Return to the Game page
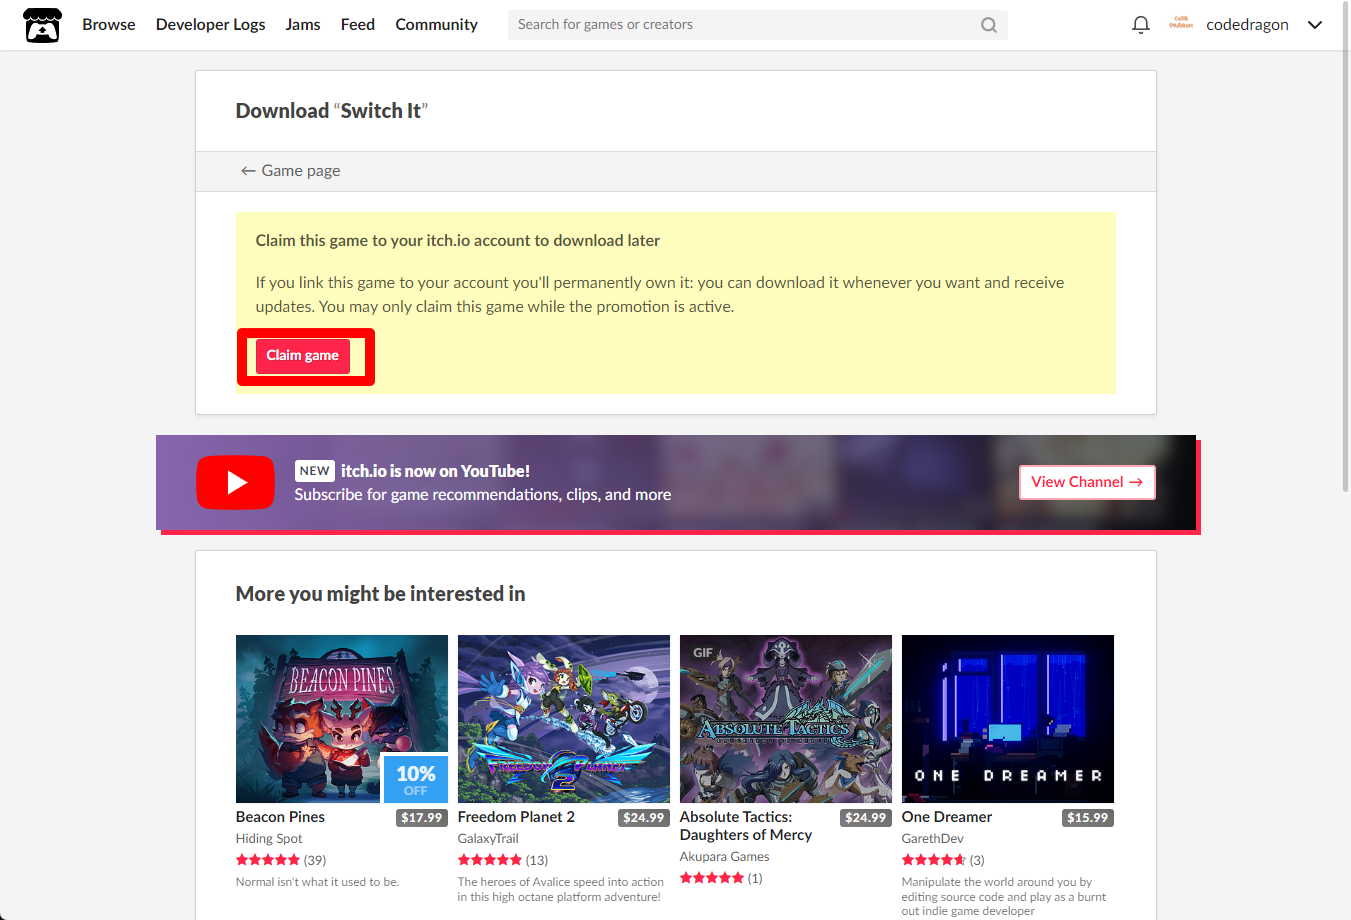1351x920 pixels. 291,171
